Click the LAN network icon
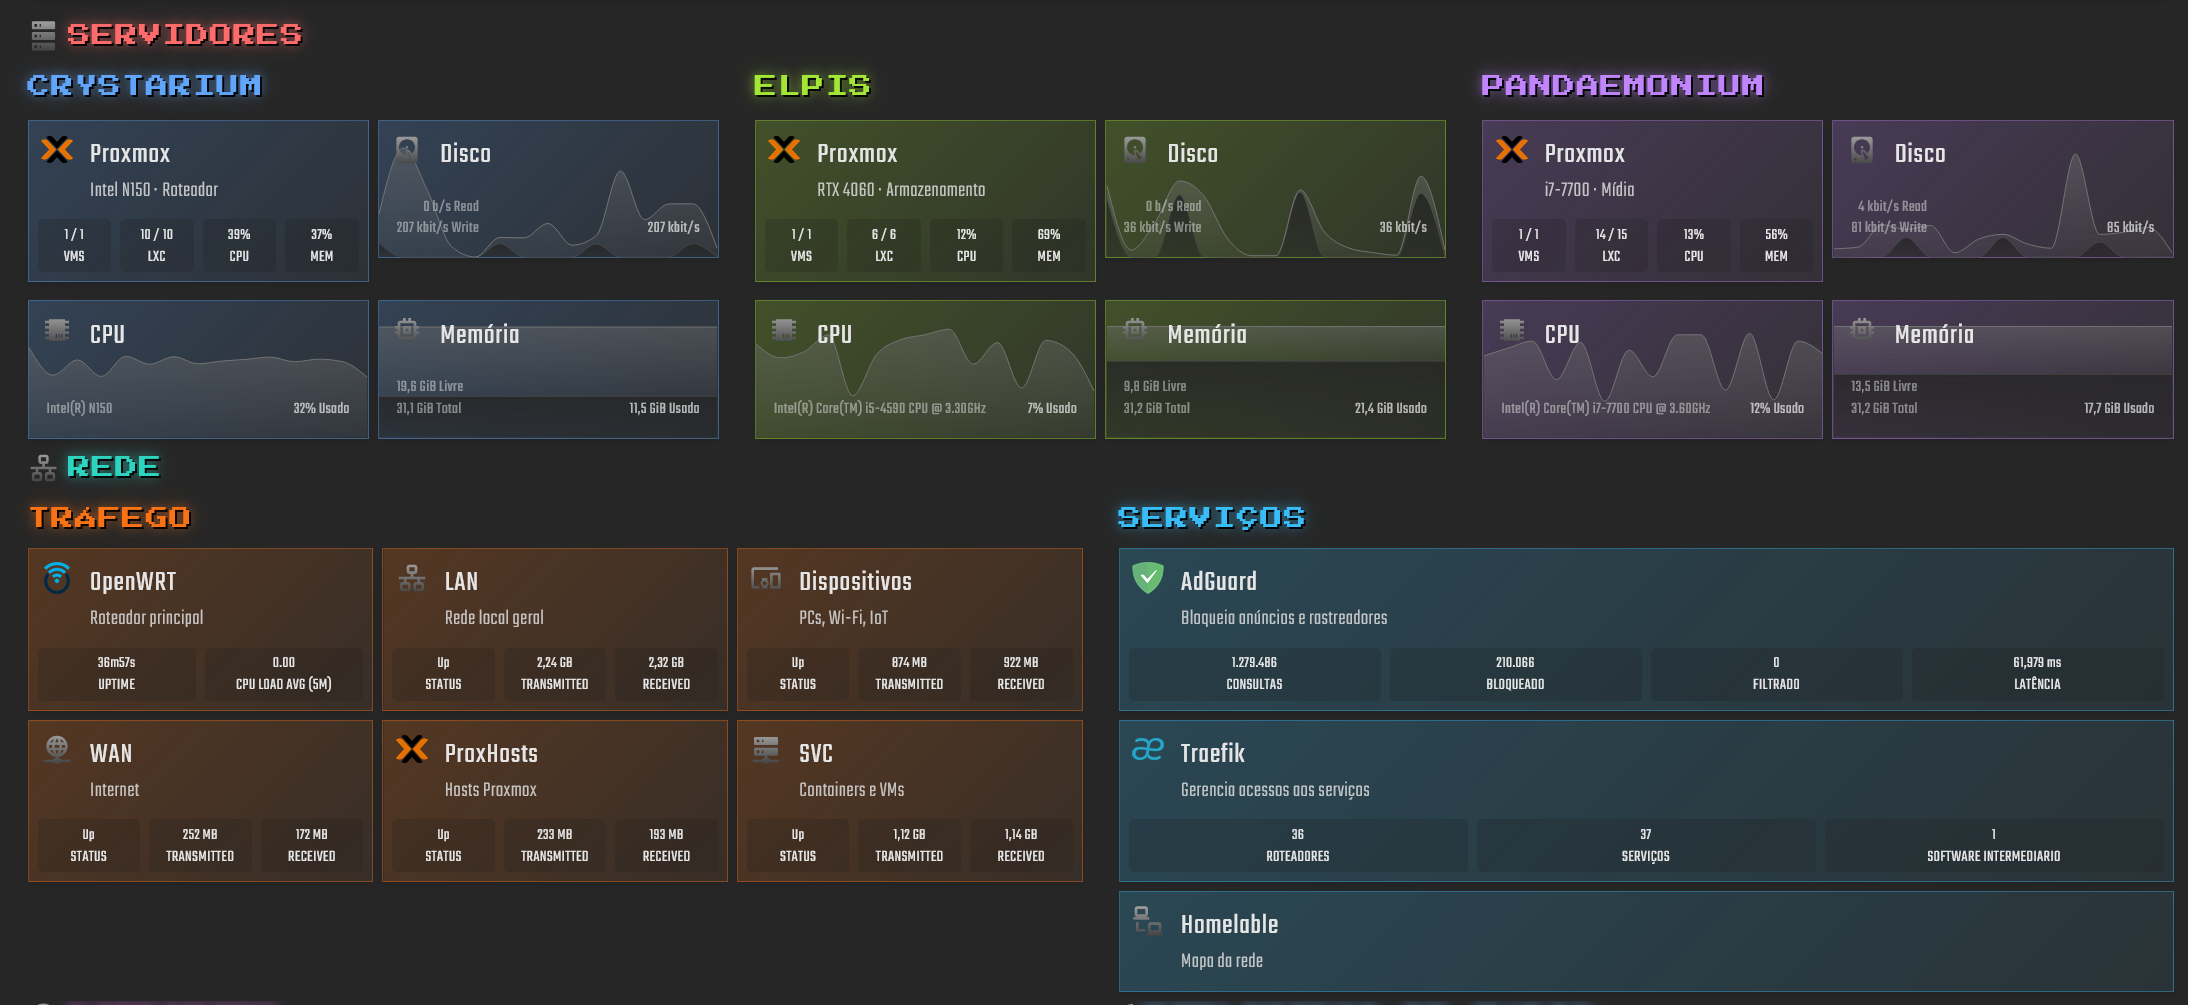Image resolution: width=2188 pixels, height=1005 pixels. click(x=412, y=578)
